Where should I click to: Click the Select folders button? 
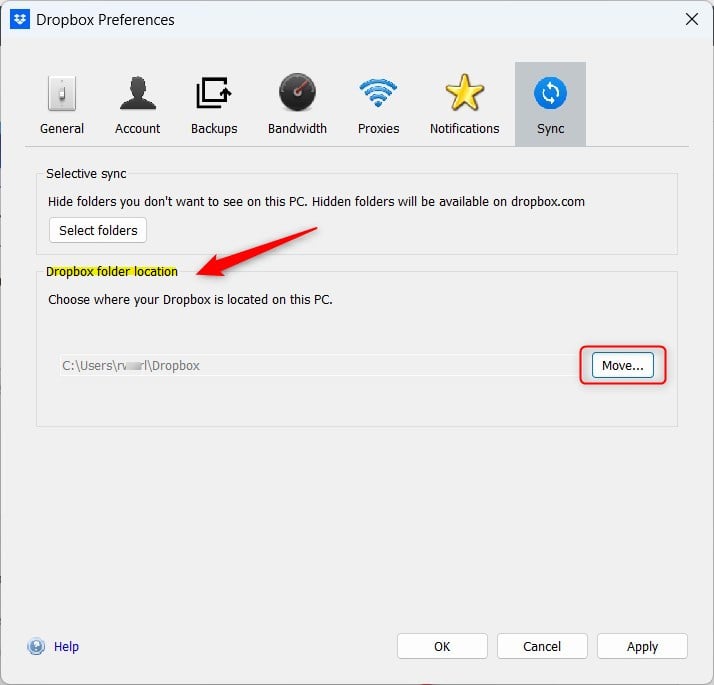[98, 230]
